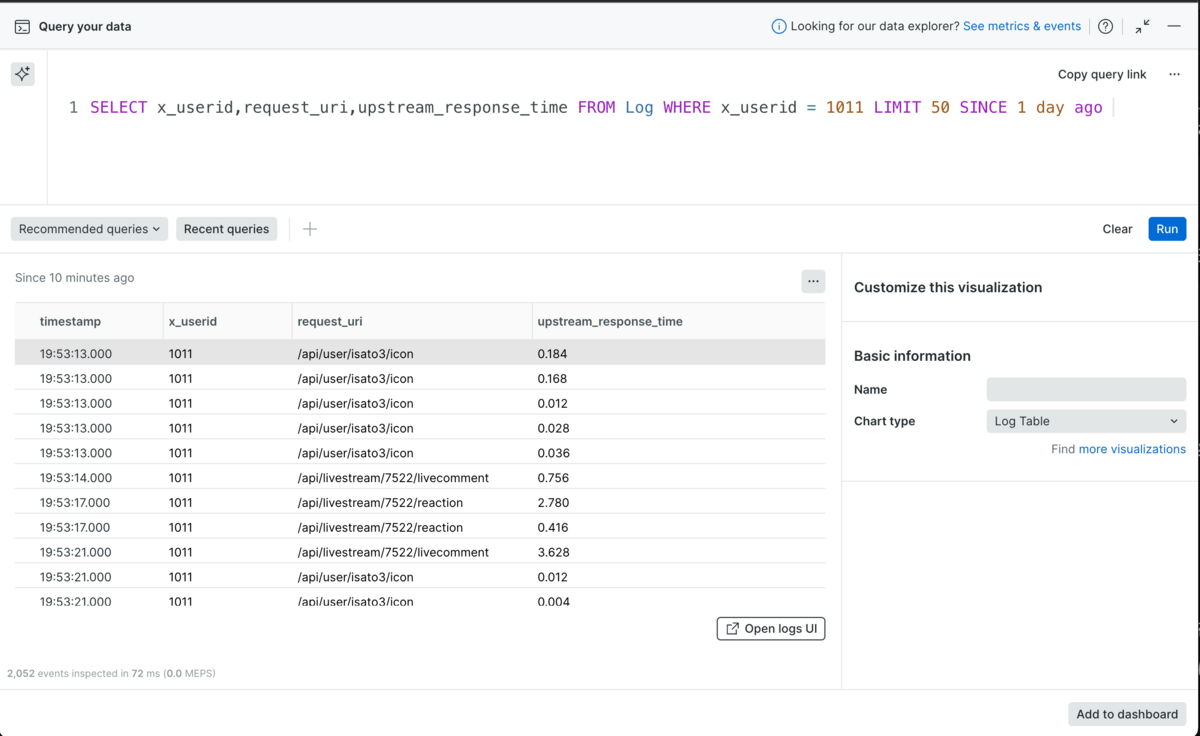Click the collapse panel arrows icon
This screenshot has height=736, width=1200.
click(1142, 27)
